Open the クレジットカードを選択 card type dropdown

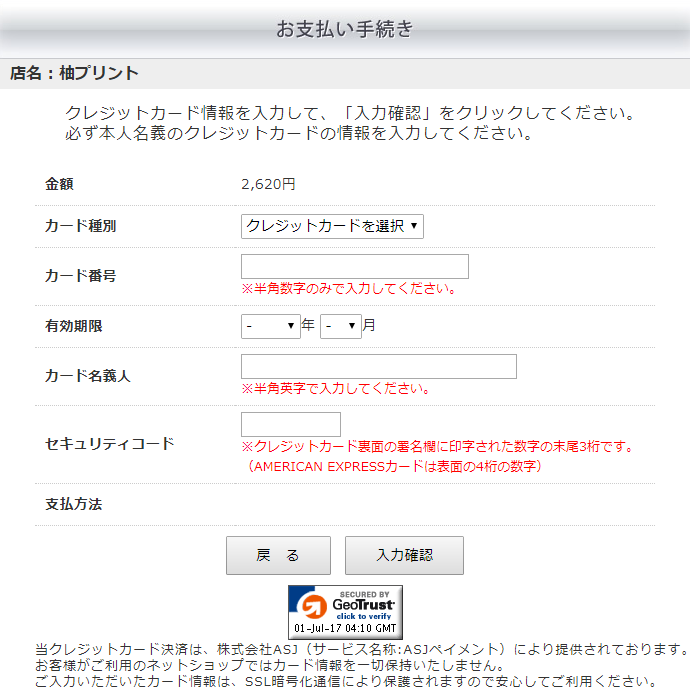[x=332, y=226]
